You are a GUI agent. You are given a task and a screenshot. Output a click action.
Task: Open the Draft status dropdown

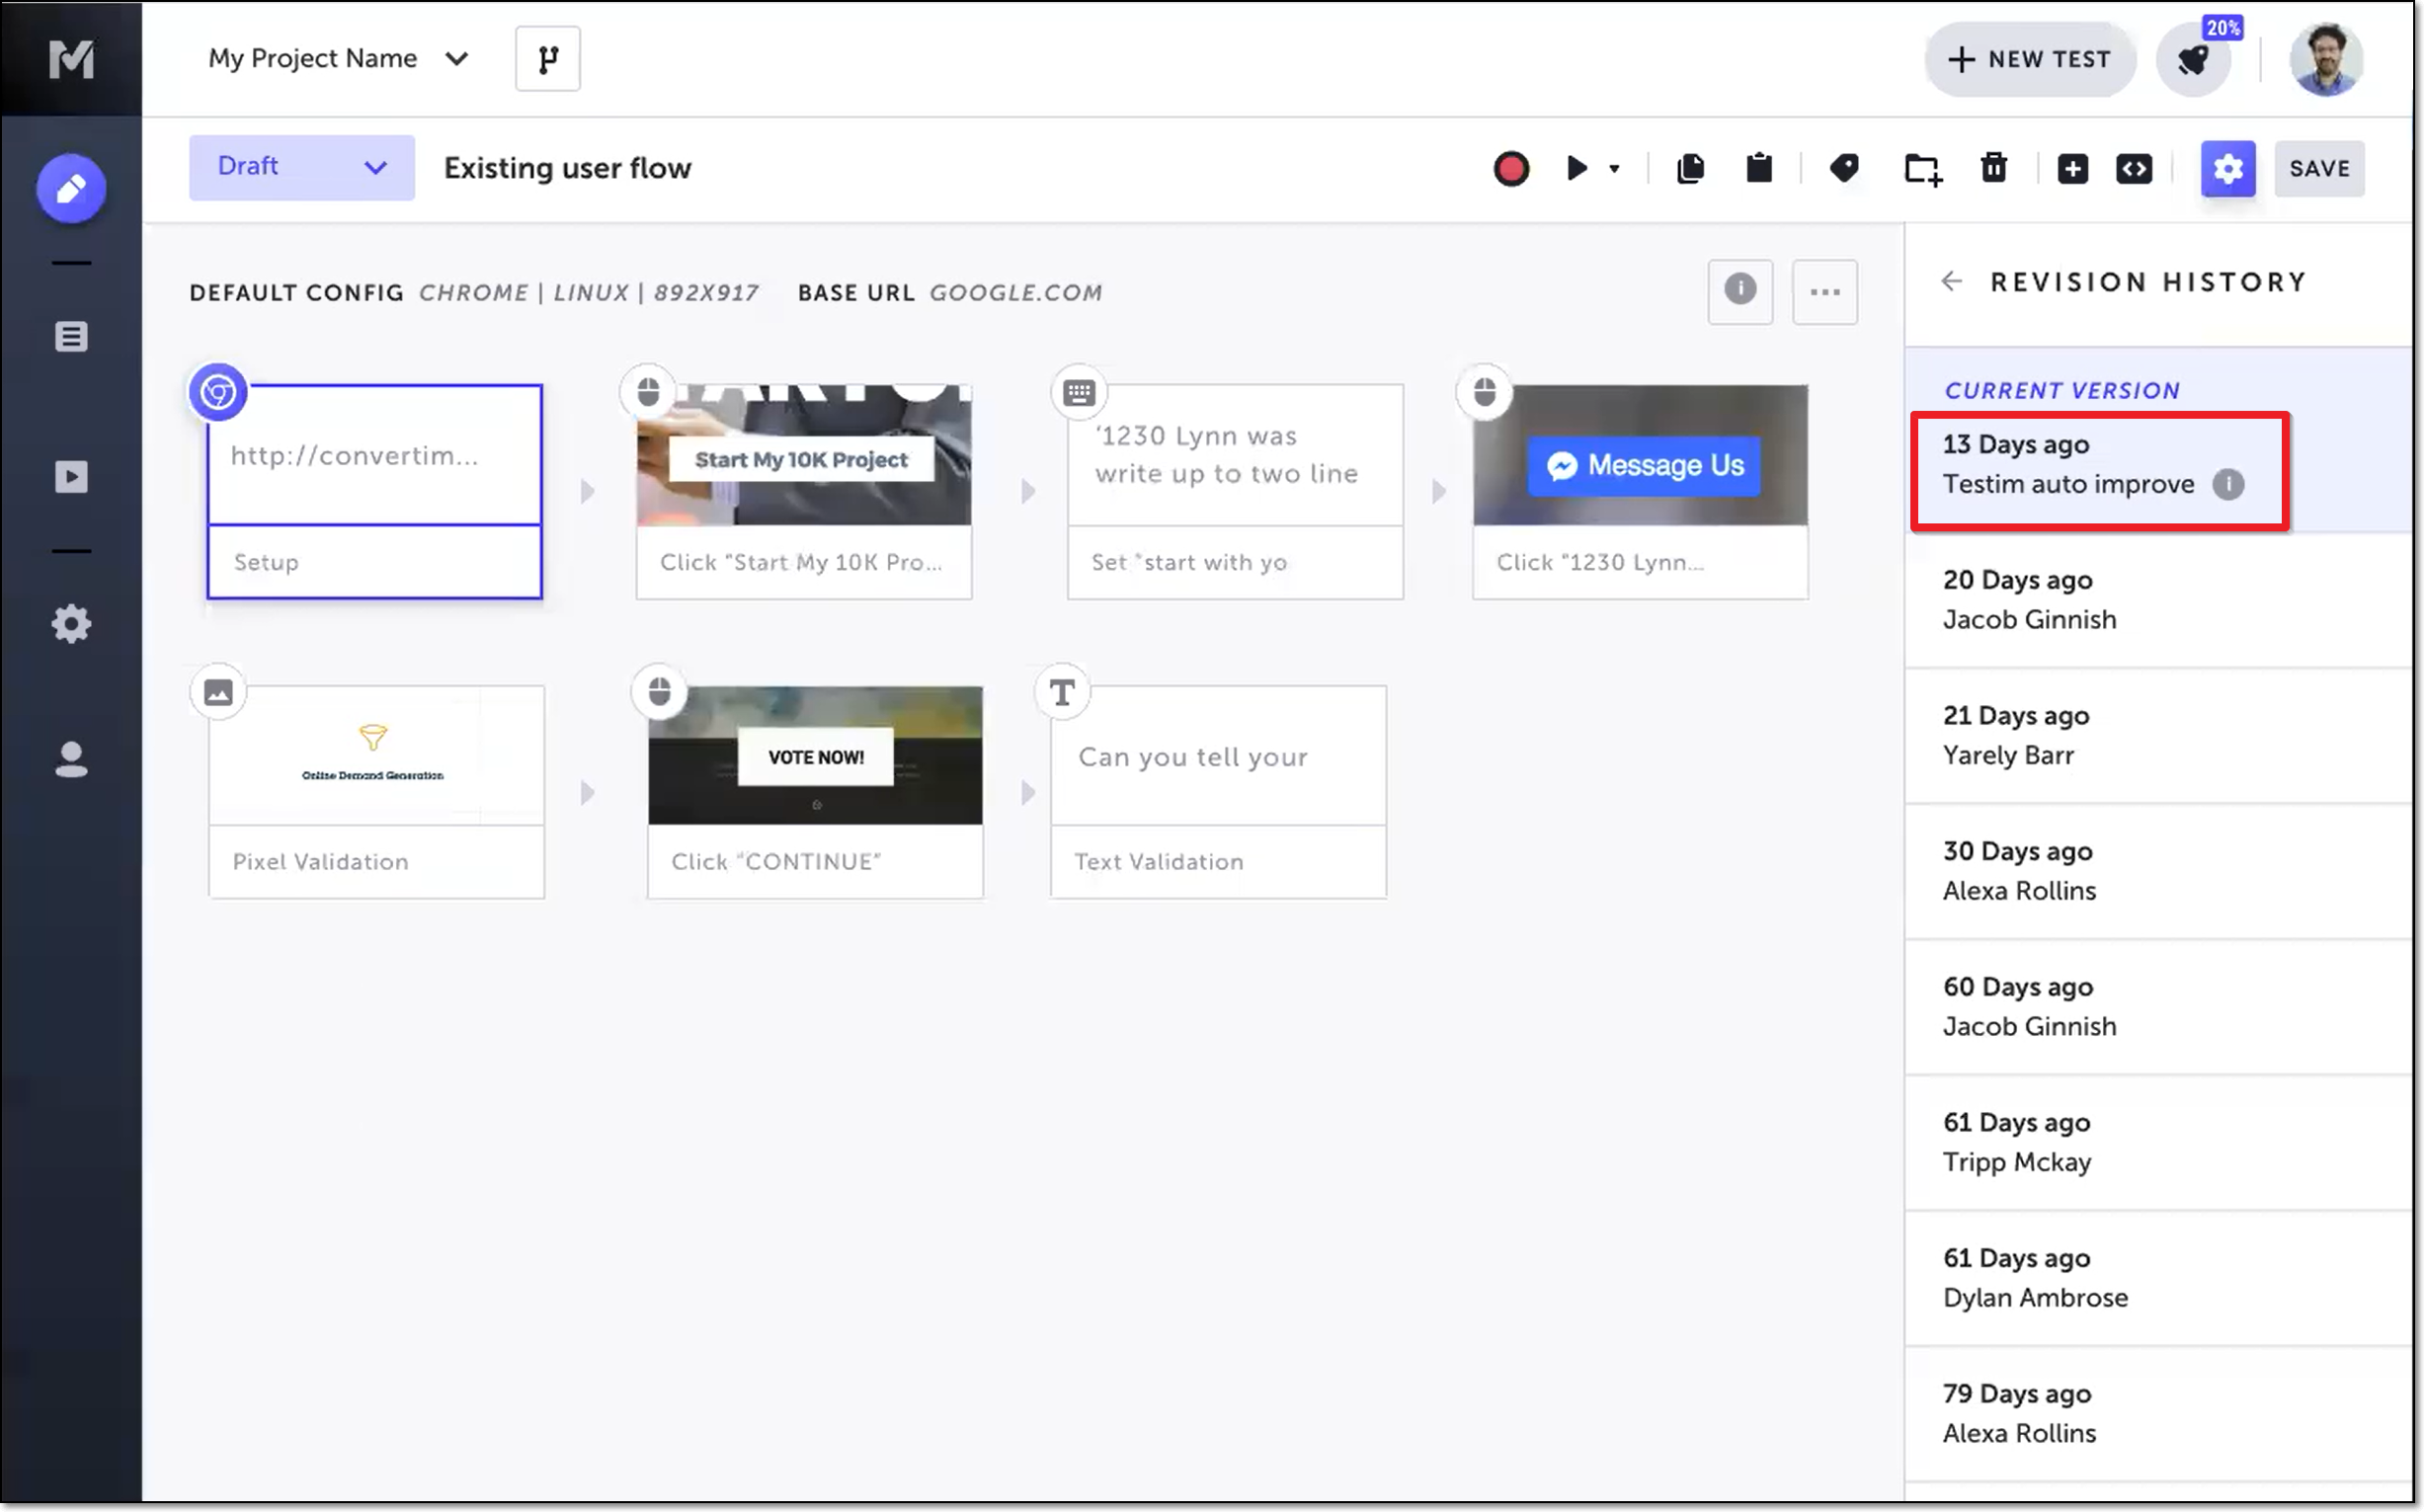coord(301,167)
